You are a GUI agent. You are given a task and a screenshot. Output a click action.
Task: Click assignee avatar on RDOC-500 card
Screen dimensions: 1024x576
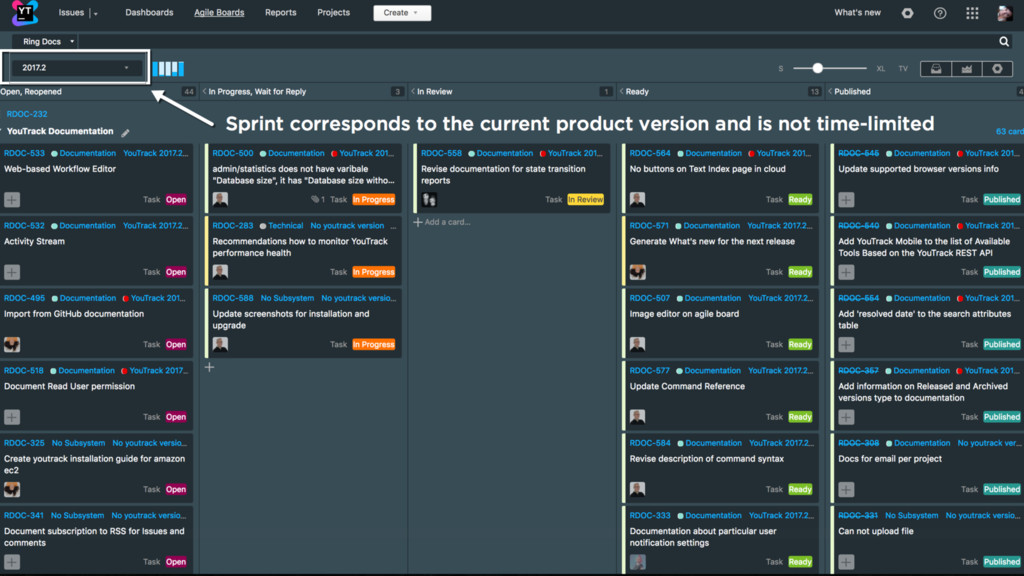[220, 199]
